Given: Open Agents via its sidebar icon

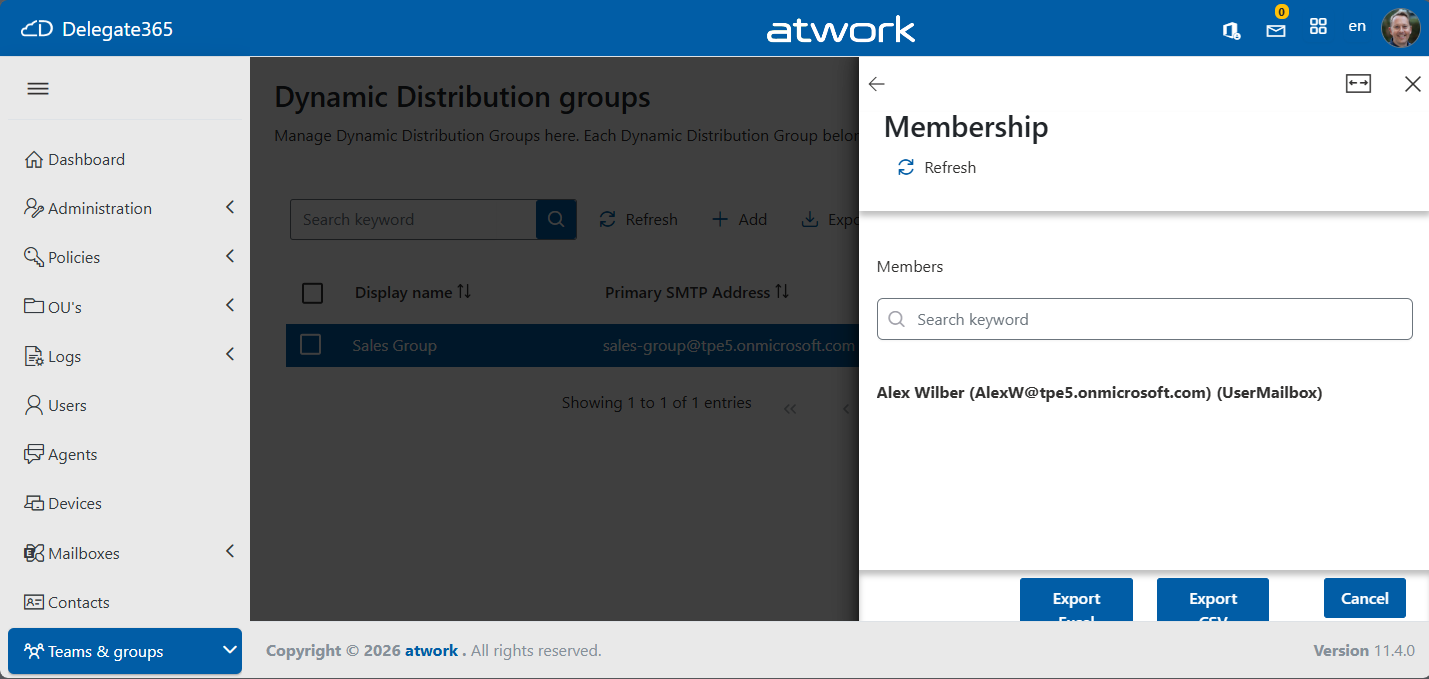Looking at the screenshot, I should [x=34, y=454].
